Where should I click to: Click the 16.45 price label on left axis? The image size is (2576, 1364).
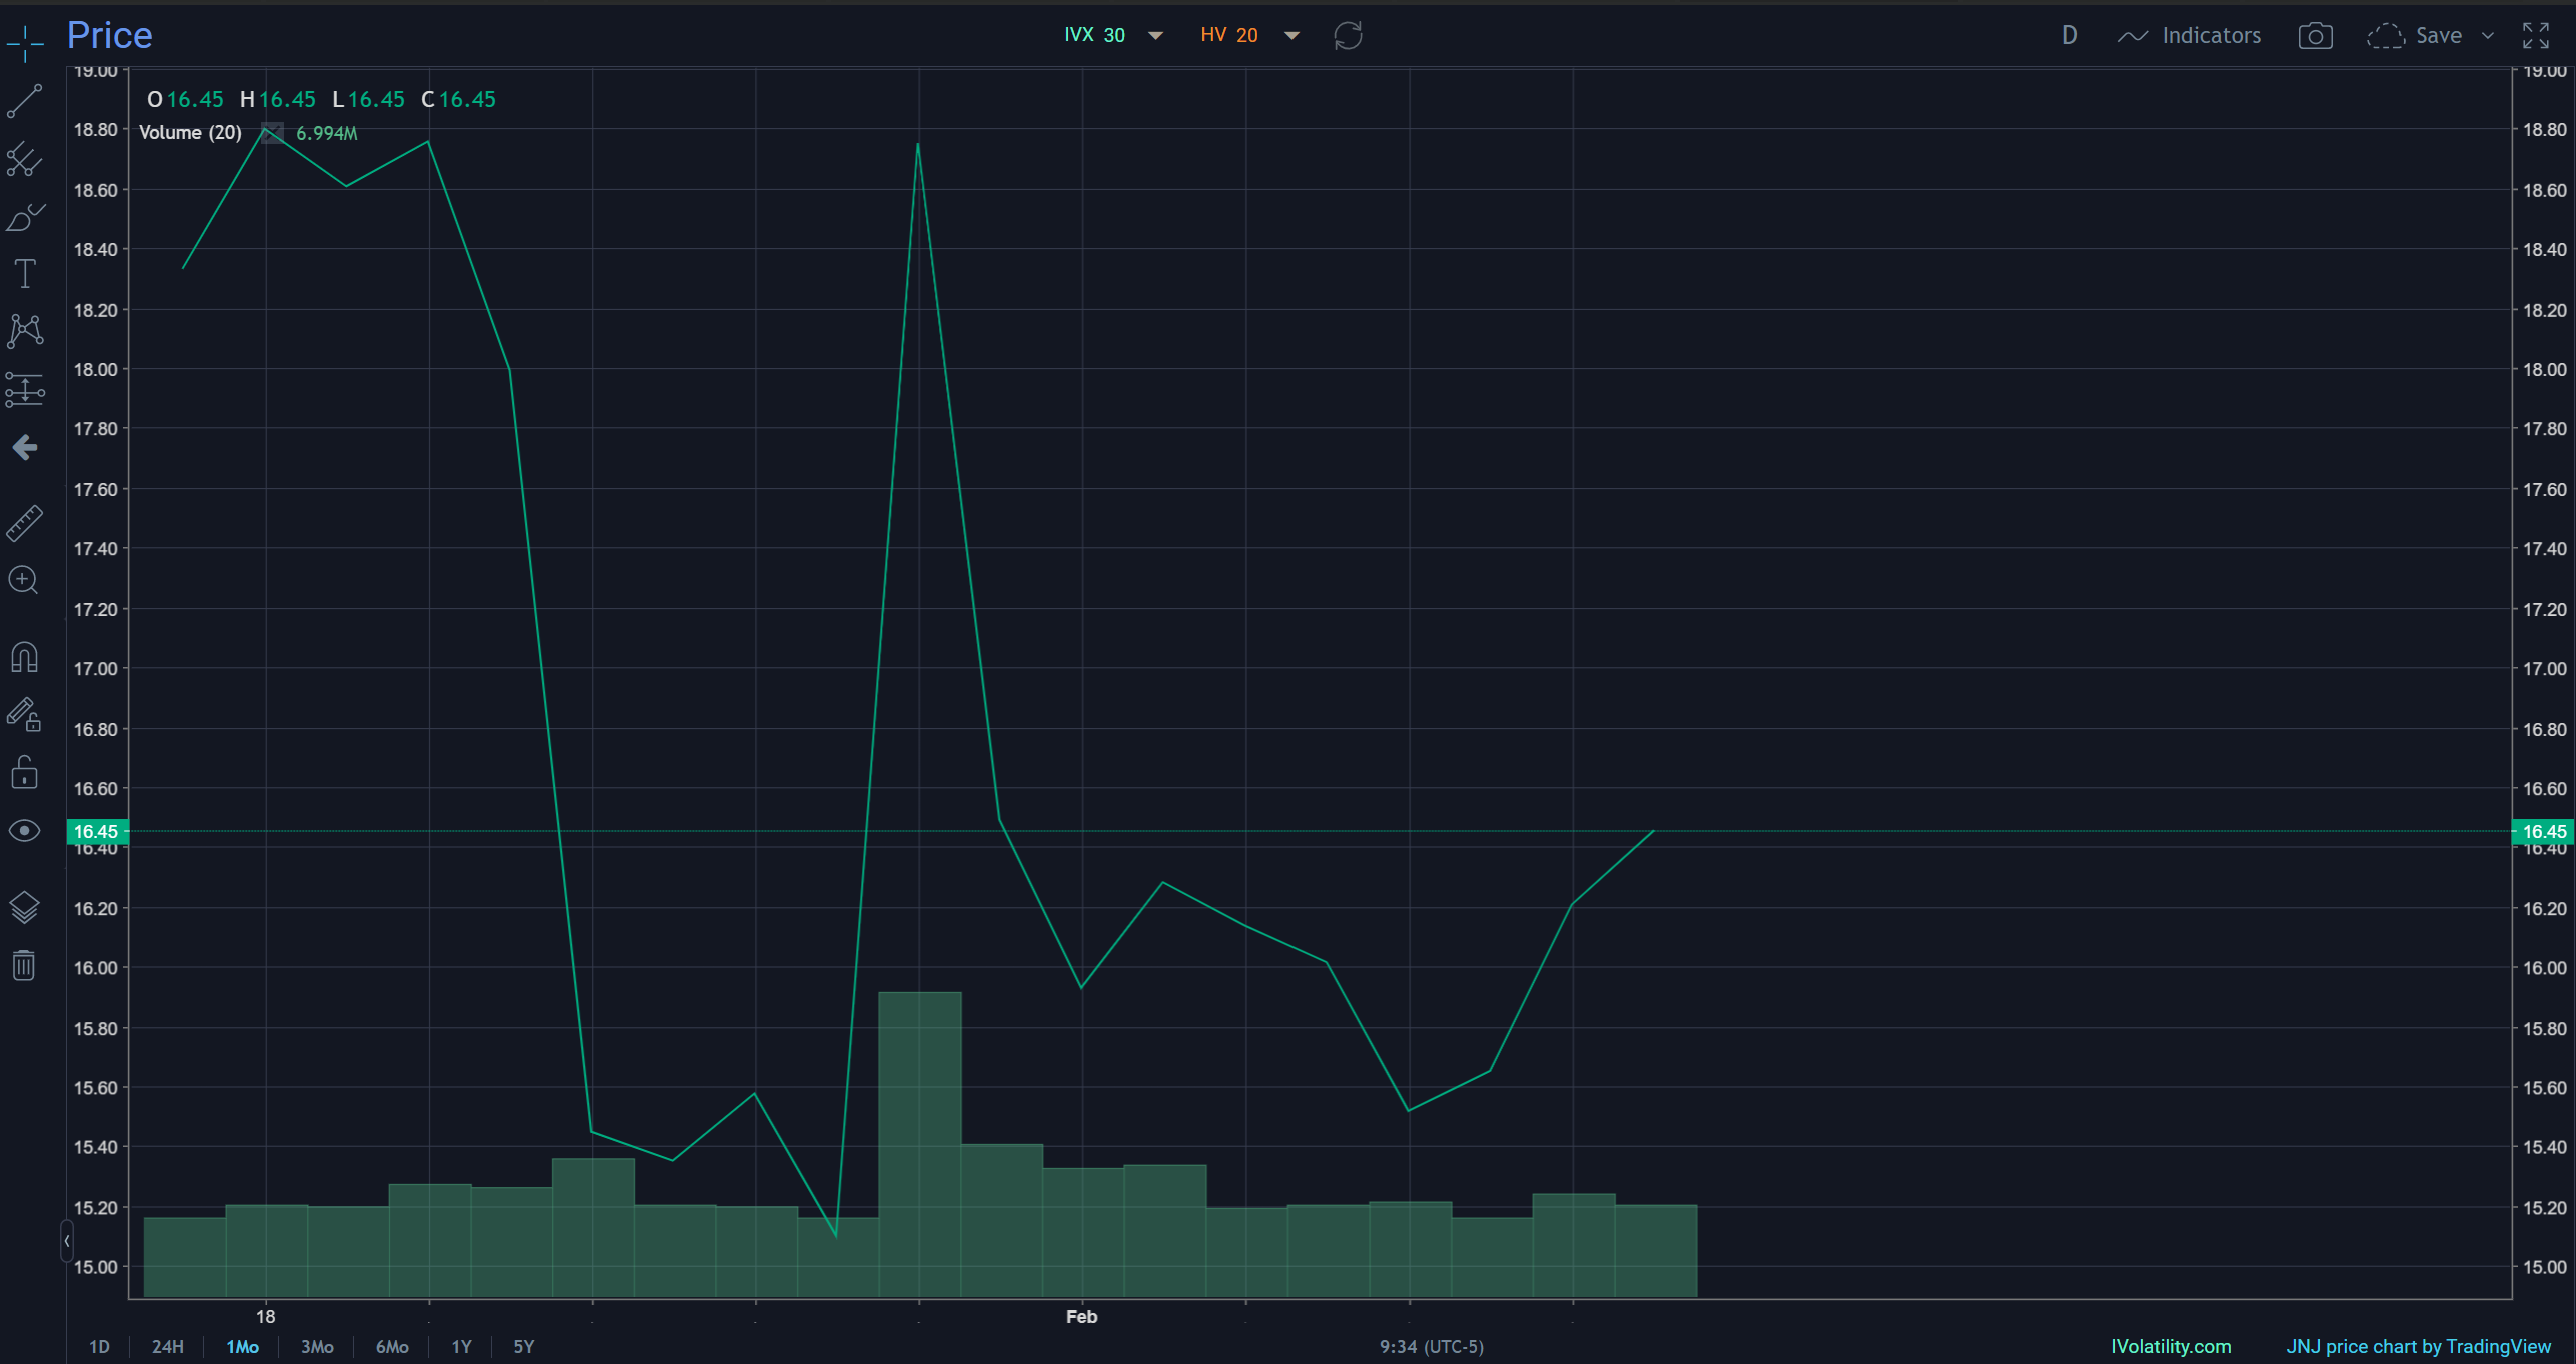(97, 831)
